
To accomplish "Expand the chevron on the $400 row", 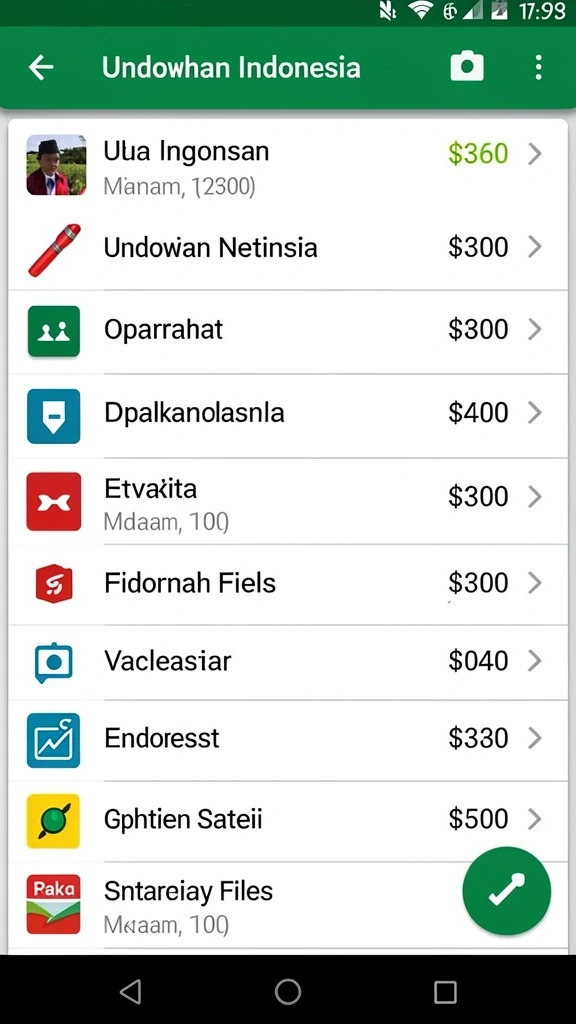I will click(535, 413).
